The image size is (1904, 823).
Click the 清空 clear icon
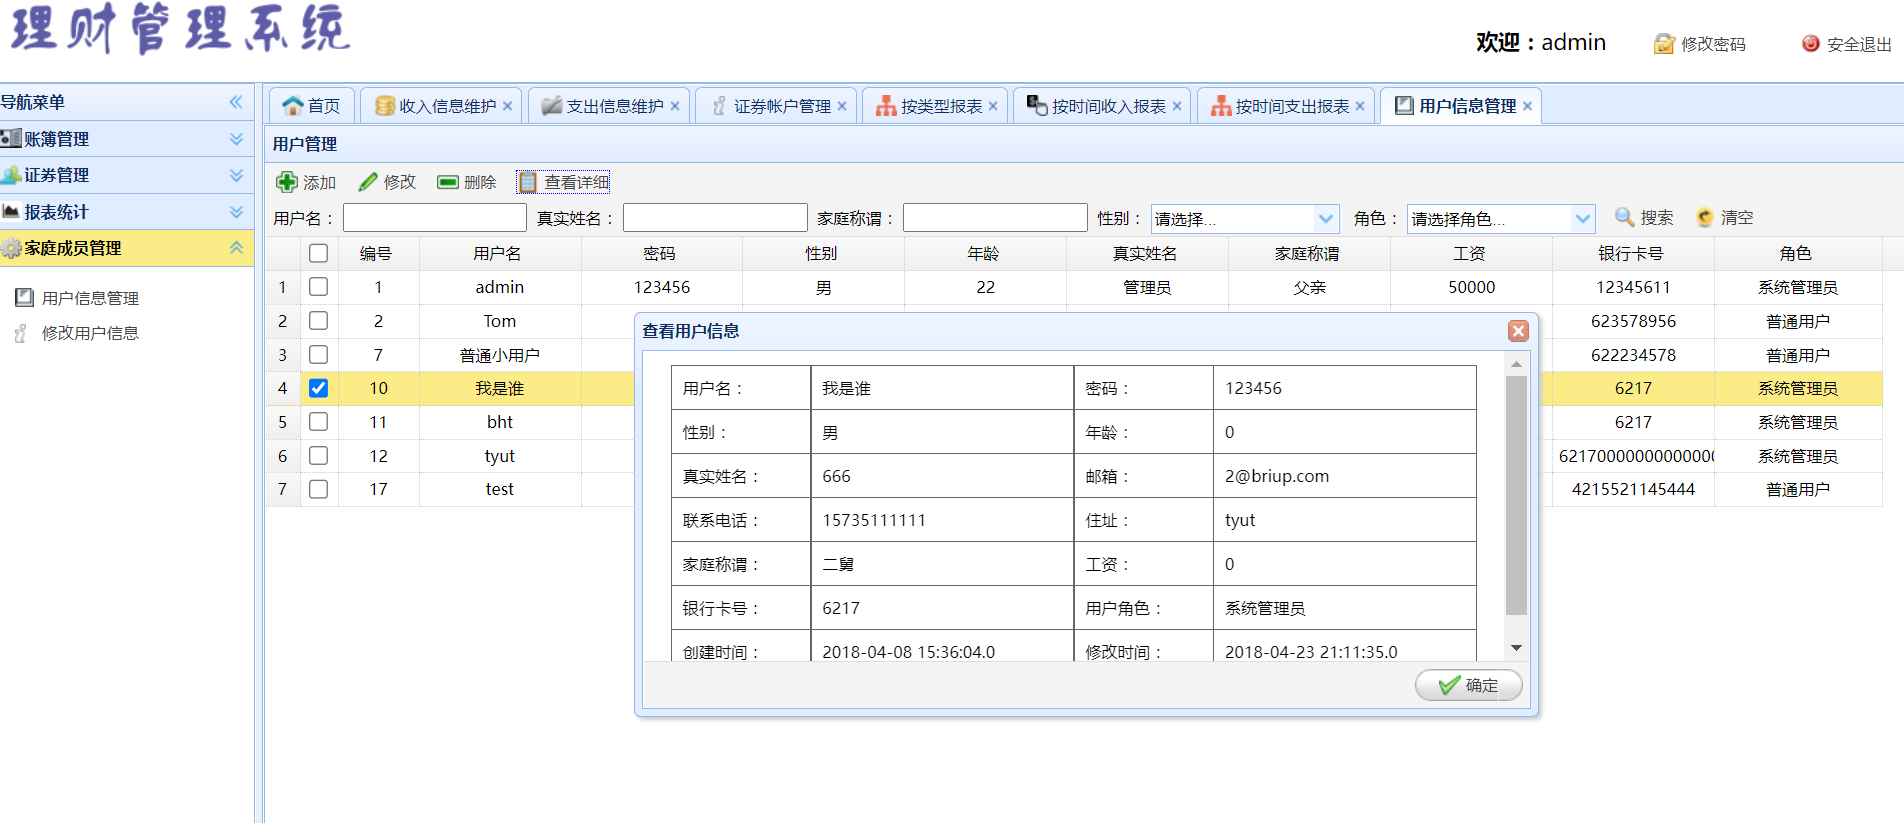coord(1705,217)
